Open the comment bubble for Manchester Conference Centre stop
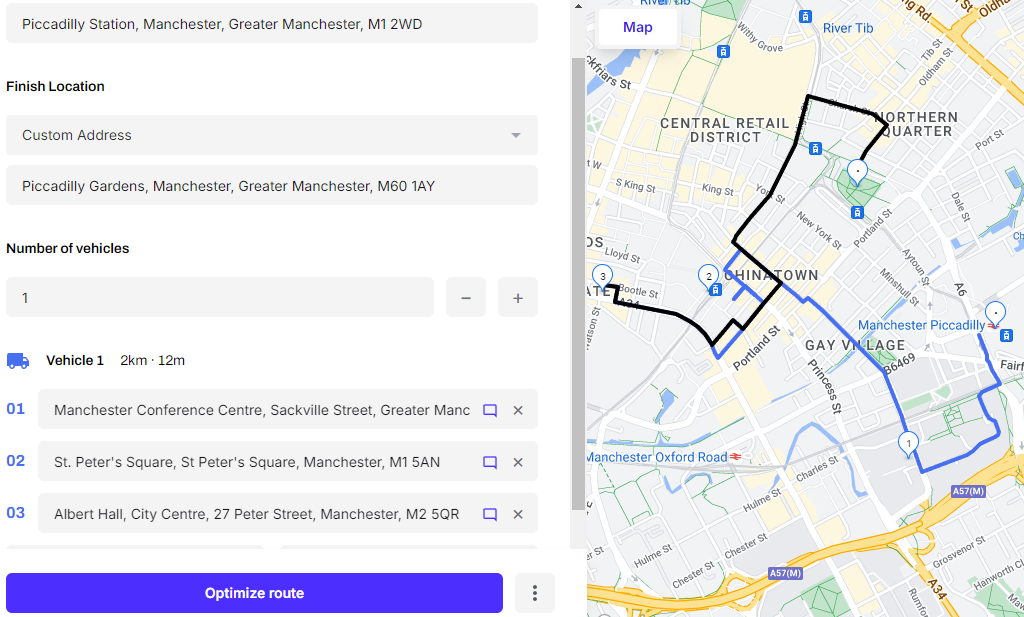 489,409
